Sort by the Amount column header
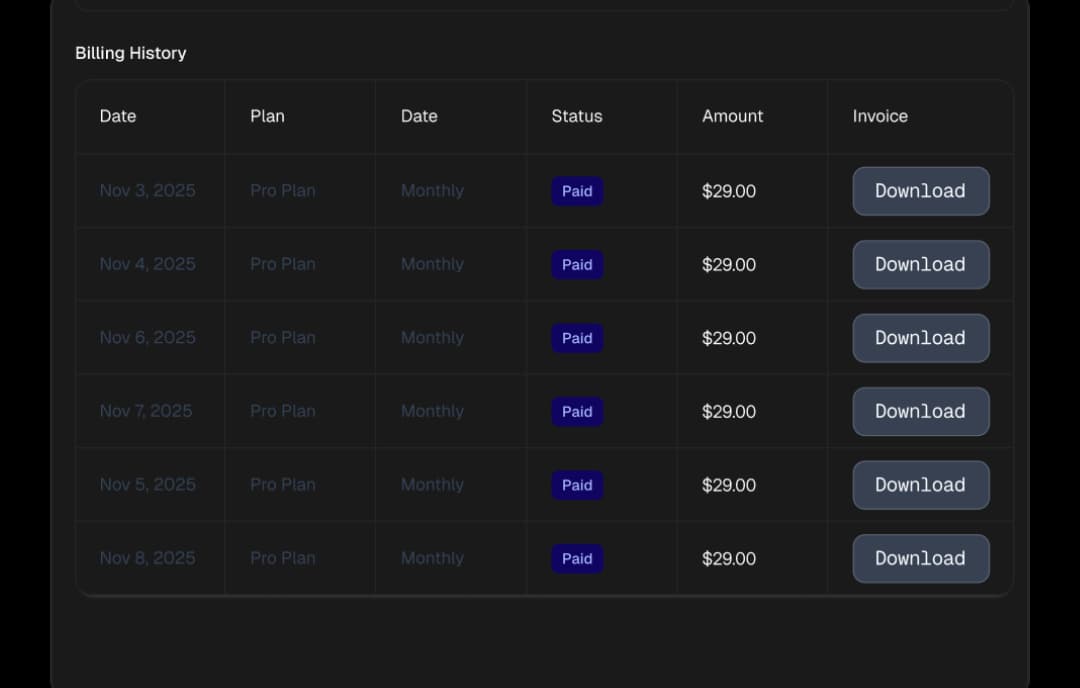 click(x=732, y=116)
